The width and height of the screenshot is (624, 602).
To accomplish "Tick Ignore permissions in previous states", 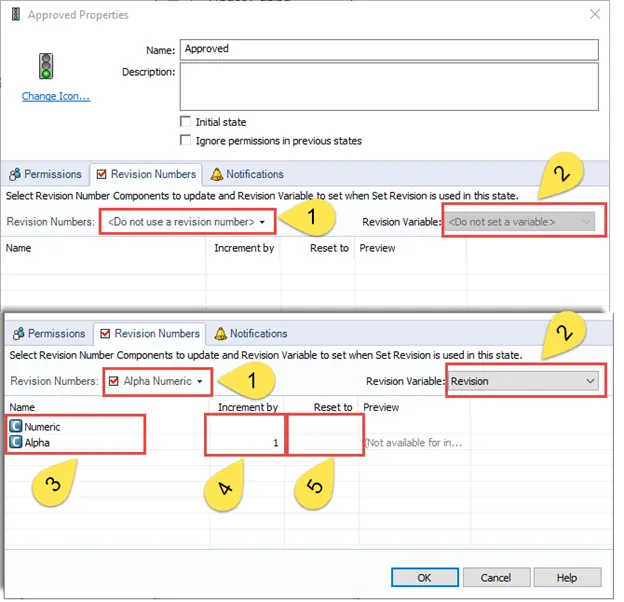I will click(185, 140).
